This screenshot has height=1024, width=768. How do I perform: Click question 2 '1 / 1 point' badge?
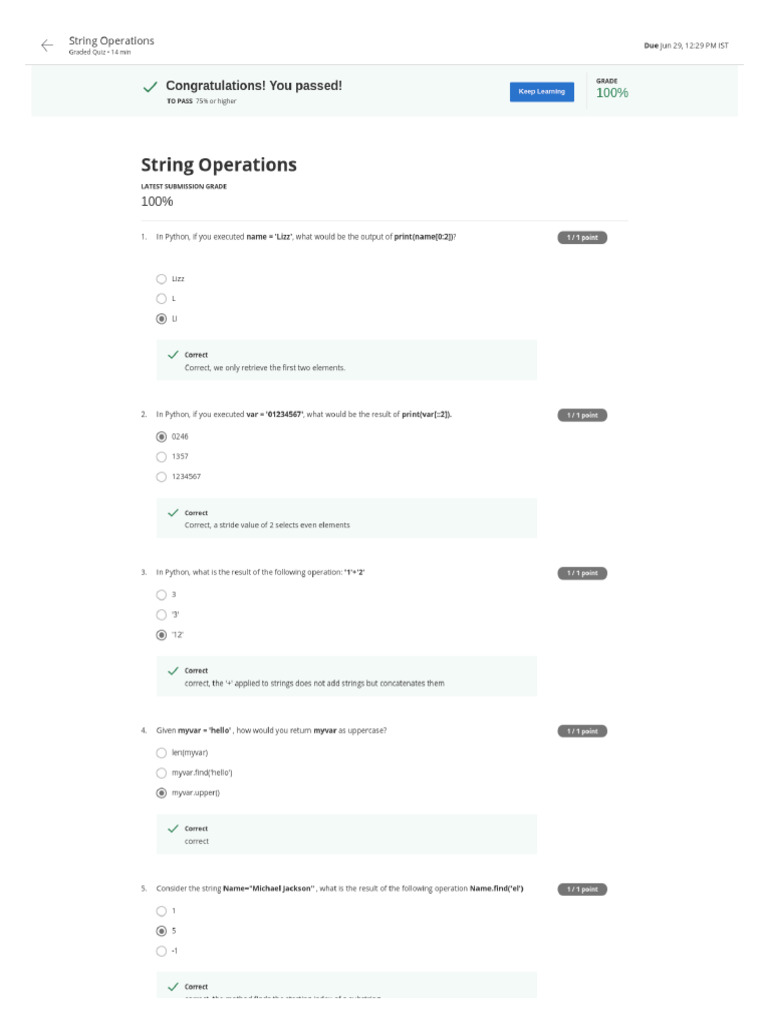click(x=582, y=415)
